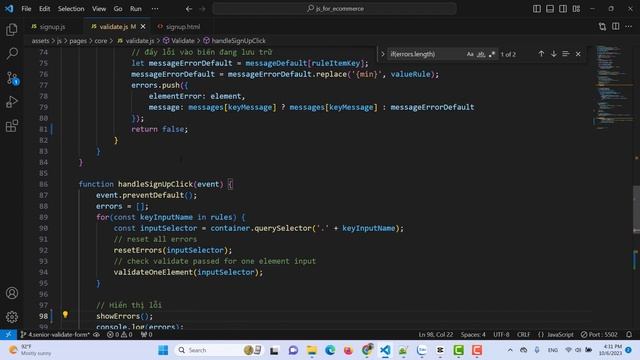Open the remote window indicator
The width and height of the screenshot is (640, 360).
pos(8,334)
